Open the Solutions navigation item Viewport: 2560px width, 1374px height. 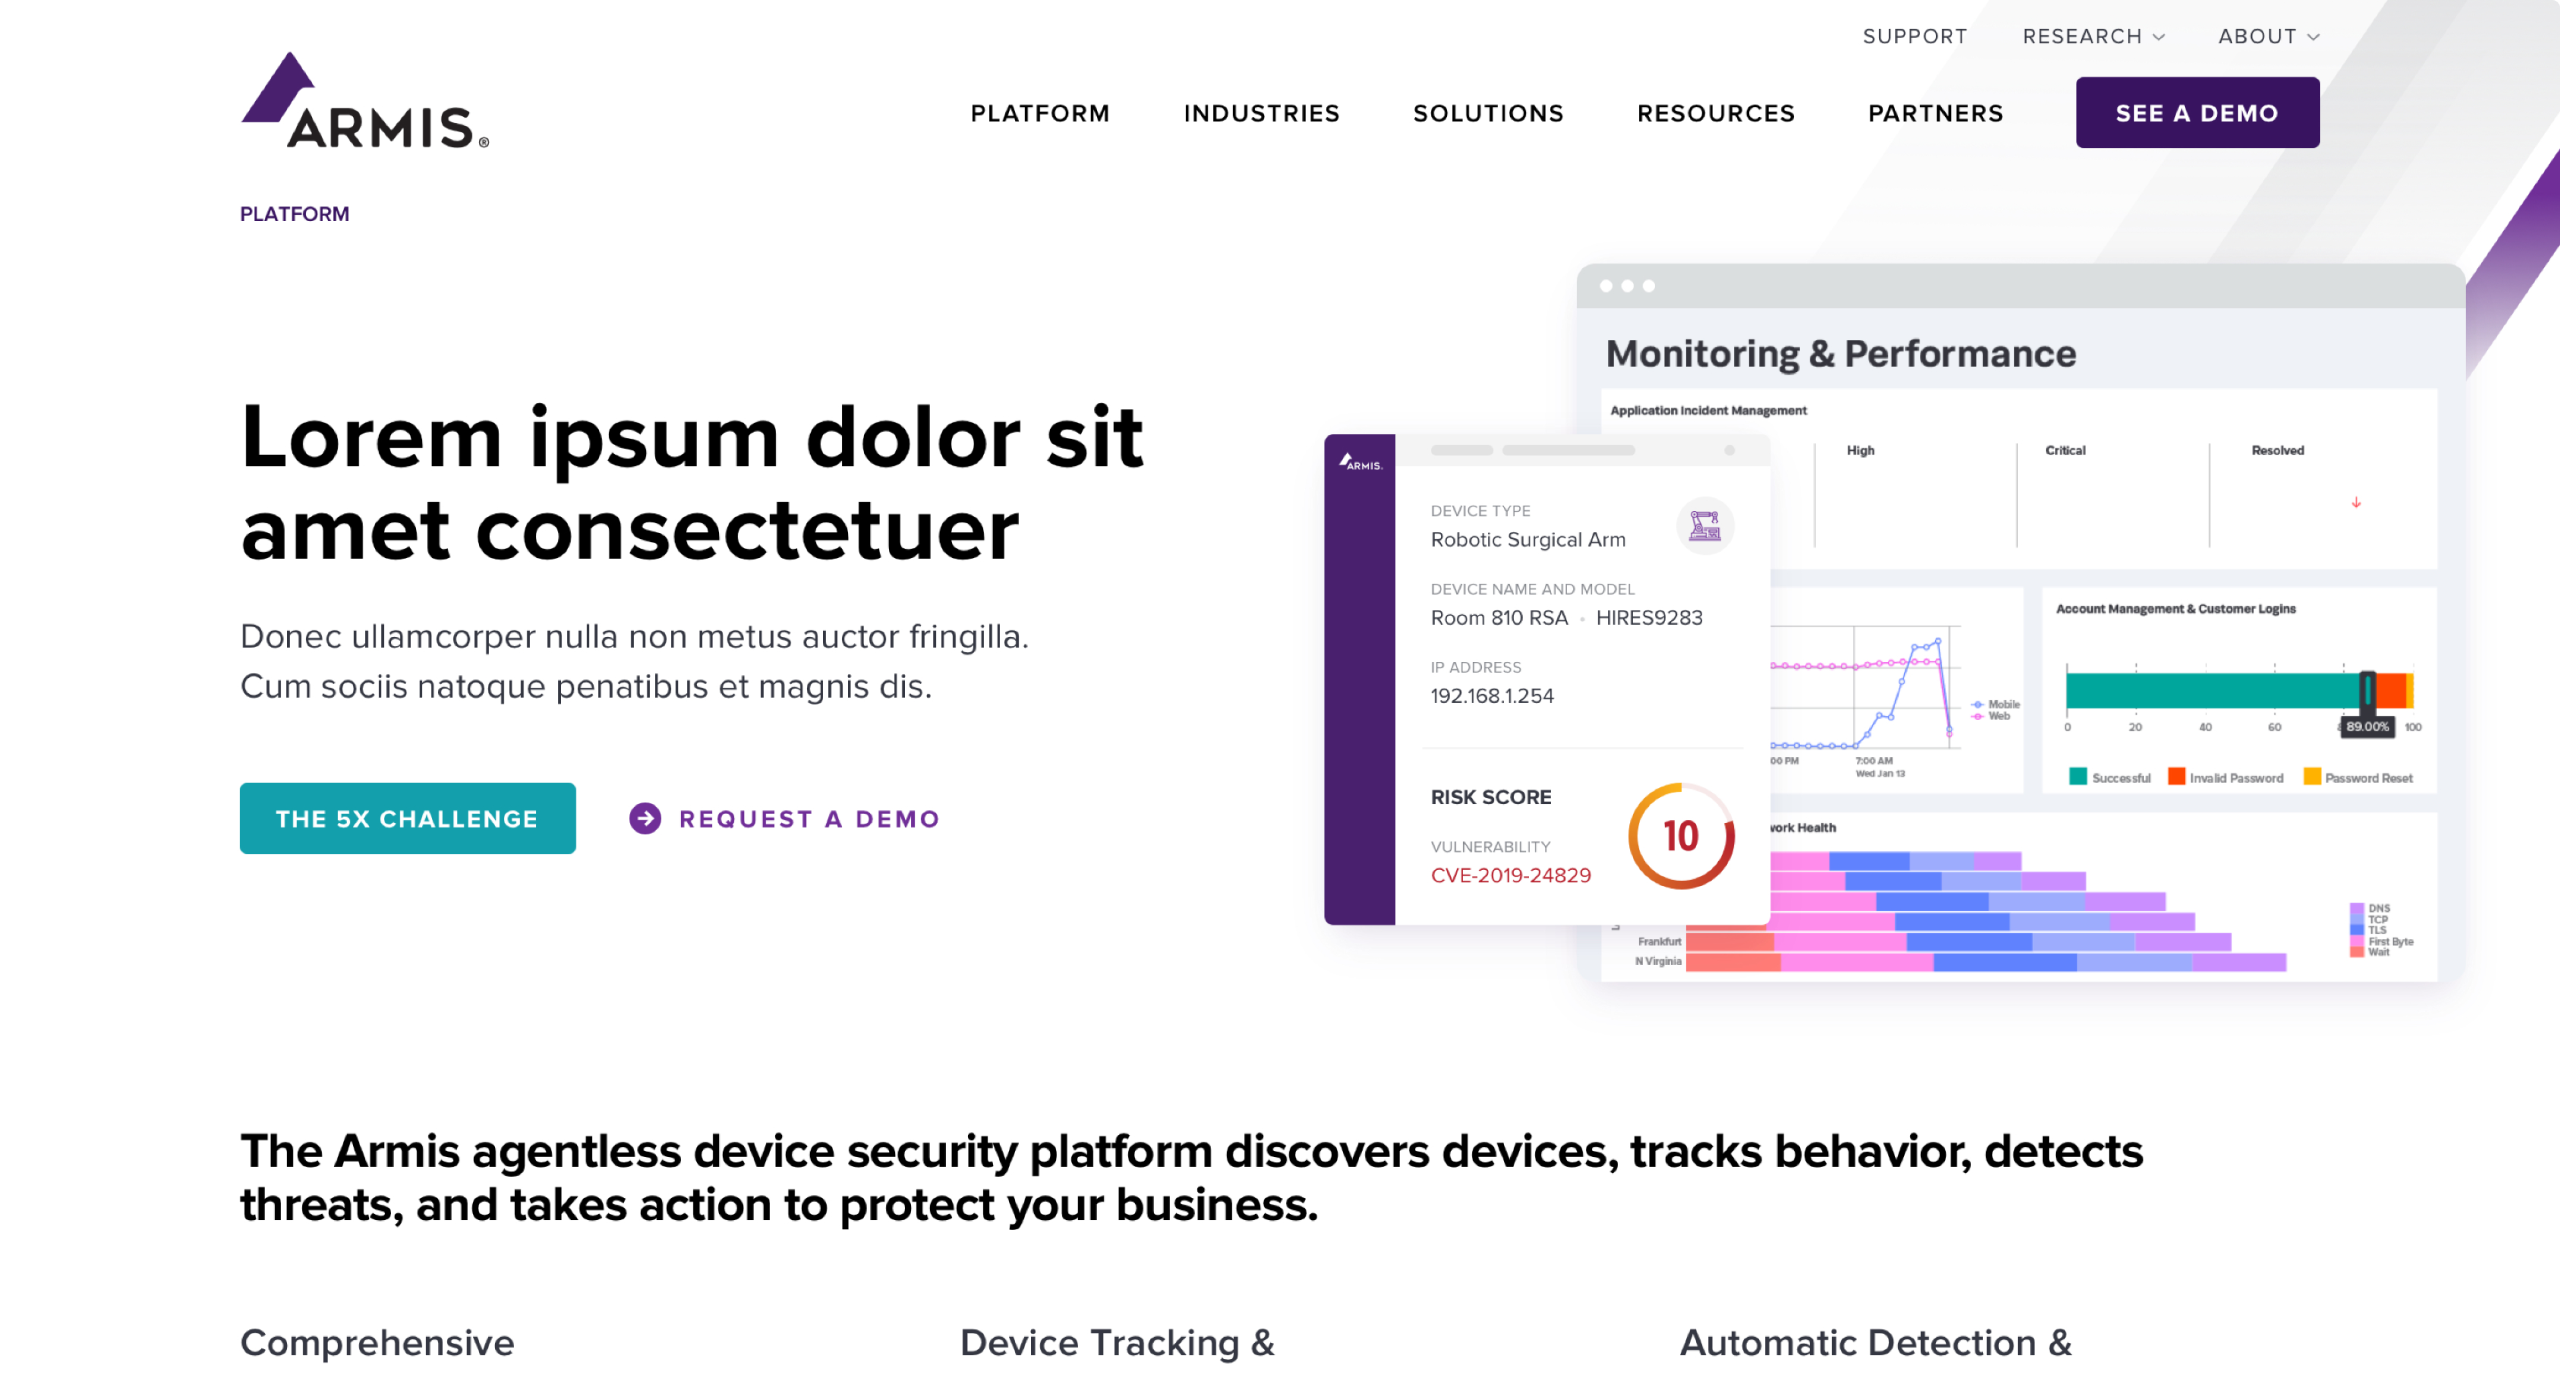[x=1488, y=113]
